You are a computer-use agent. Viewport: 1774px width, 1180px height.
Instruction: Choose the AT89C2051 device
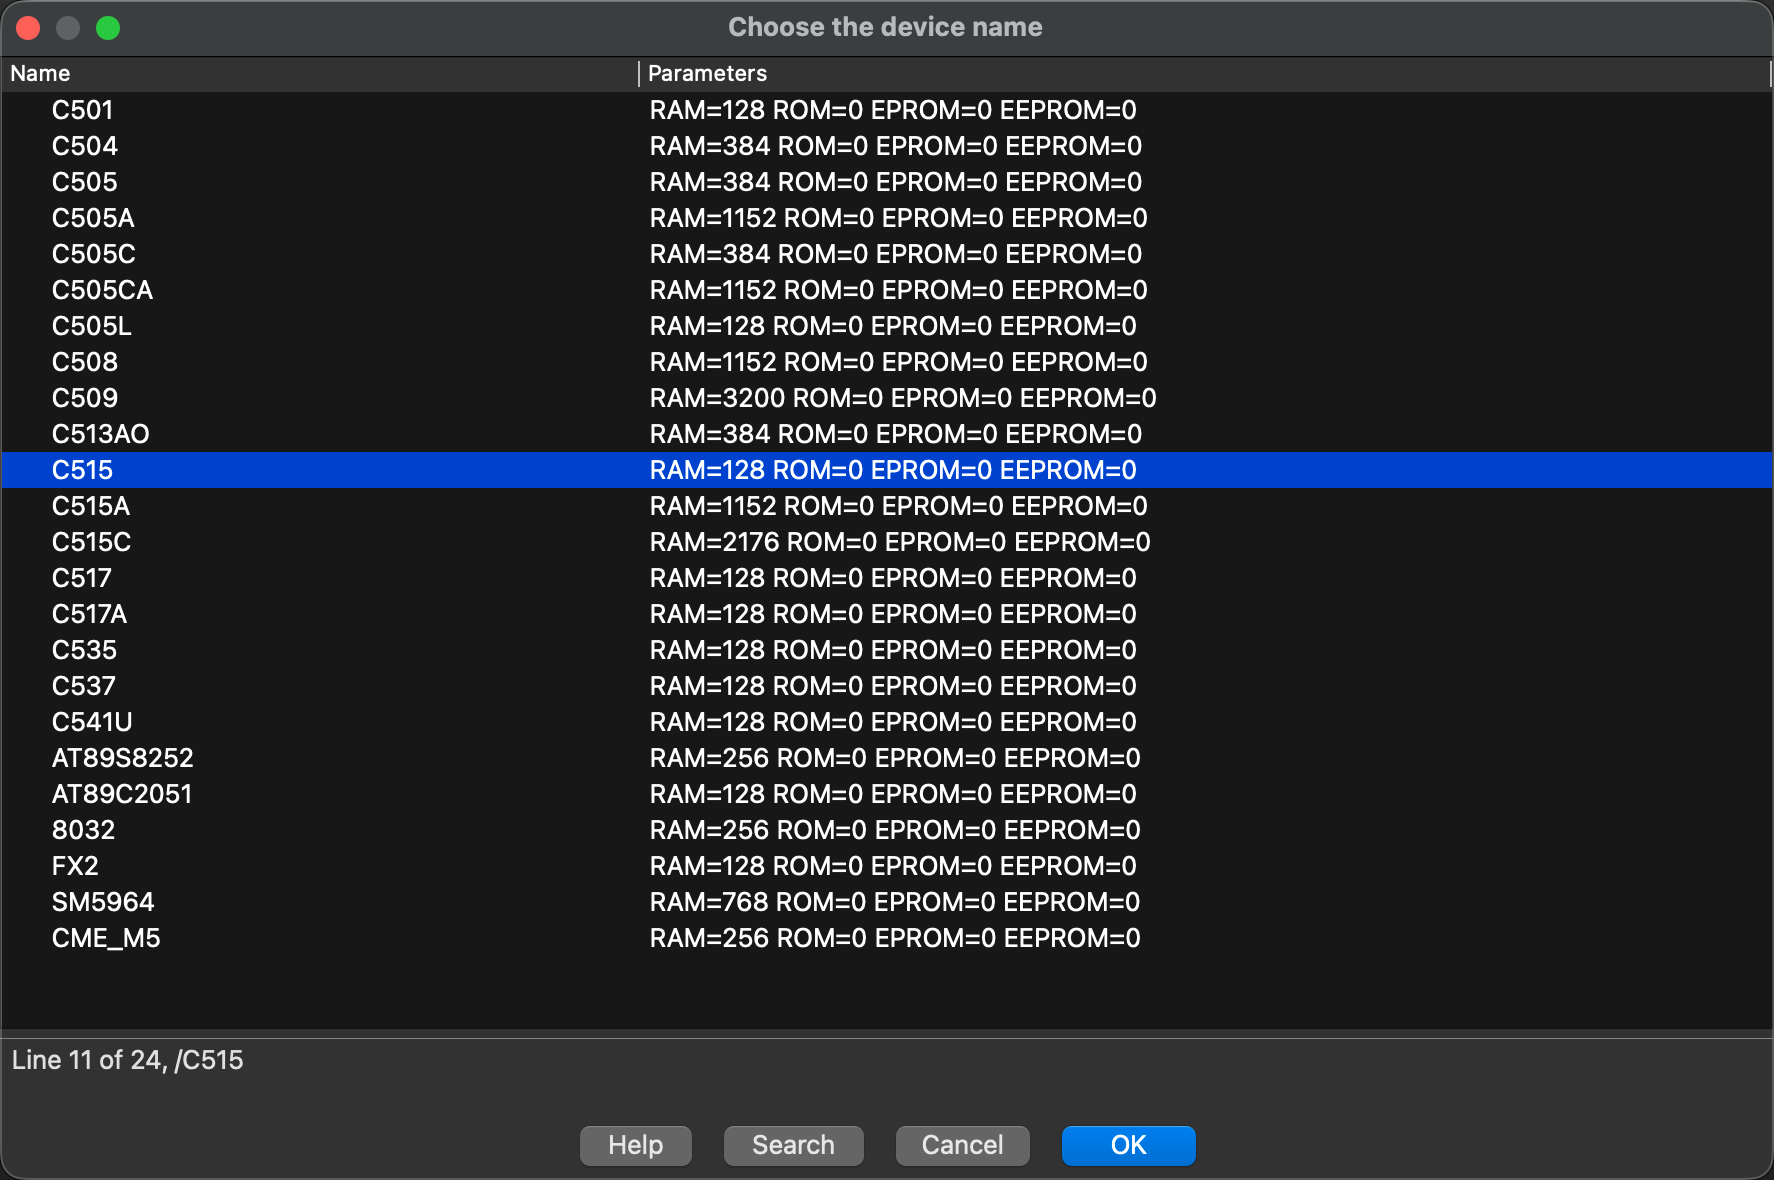(121, 794)
